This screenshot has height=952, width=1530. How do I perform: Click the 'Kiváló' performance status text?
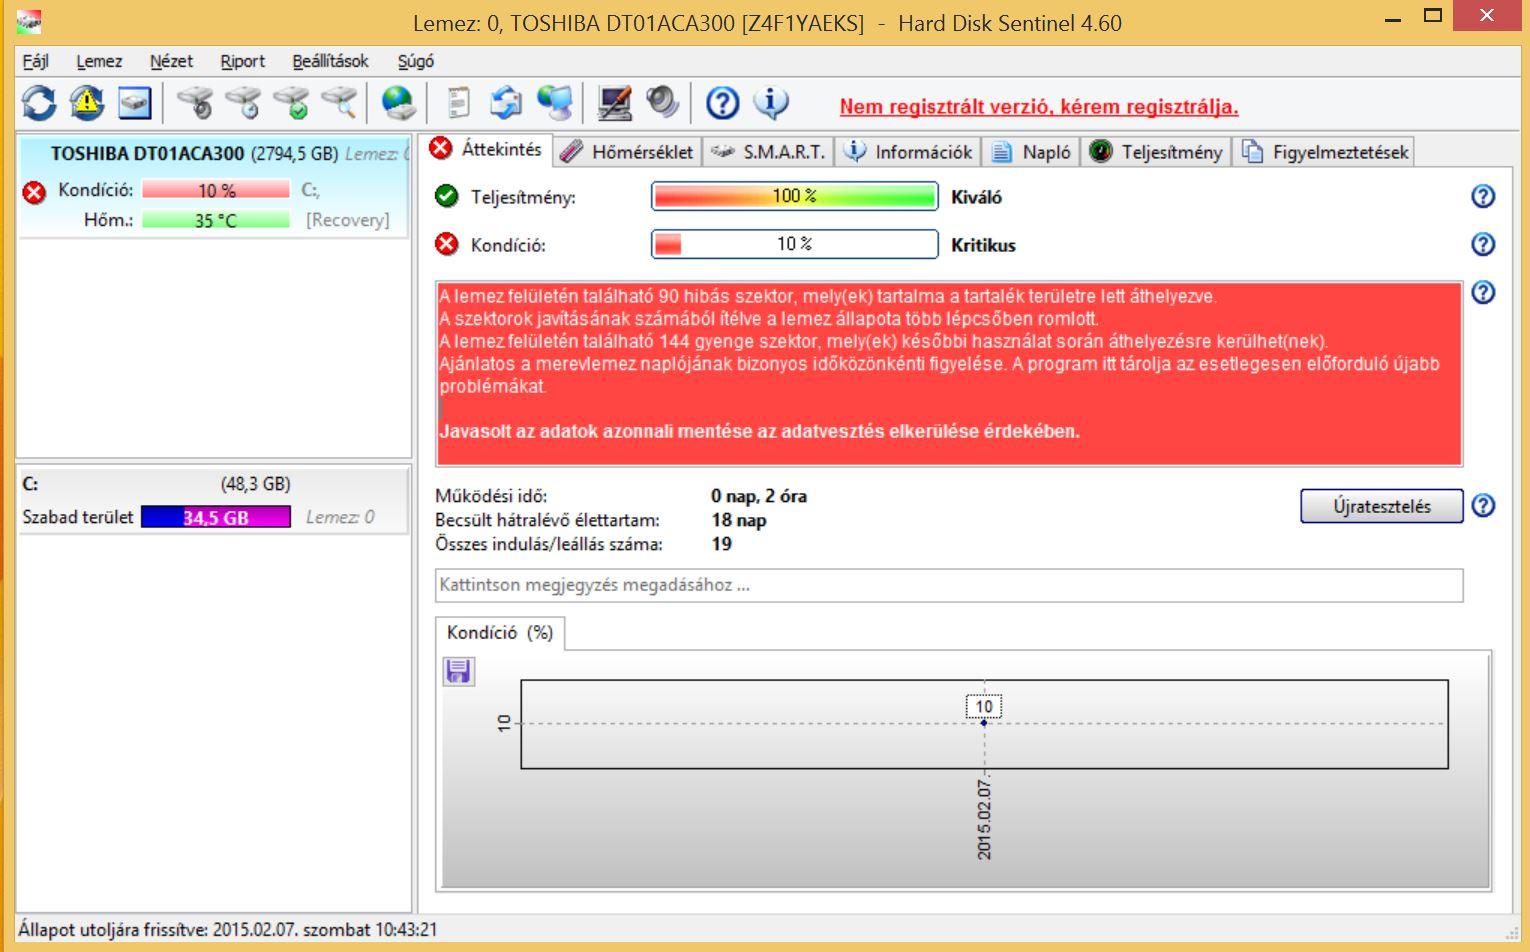(976, 197)
